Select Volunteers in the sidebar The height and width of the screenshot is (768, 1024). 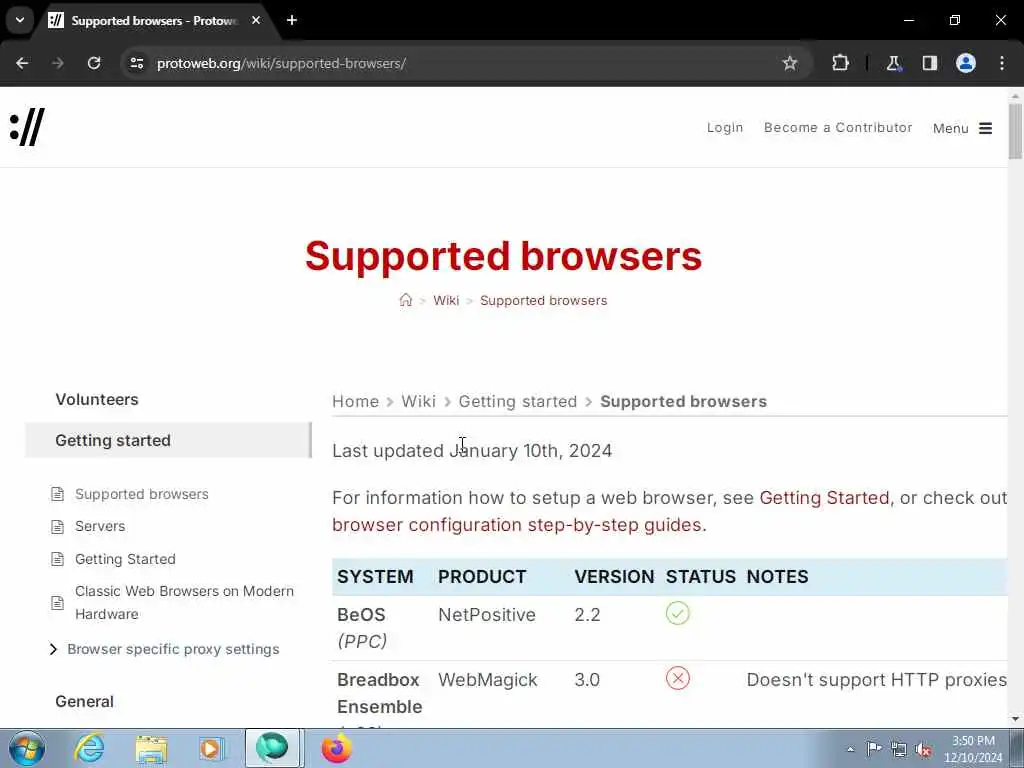[x=97, y=400]
